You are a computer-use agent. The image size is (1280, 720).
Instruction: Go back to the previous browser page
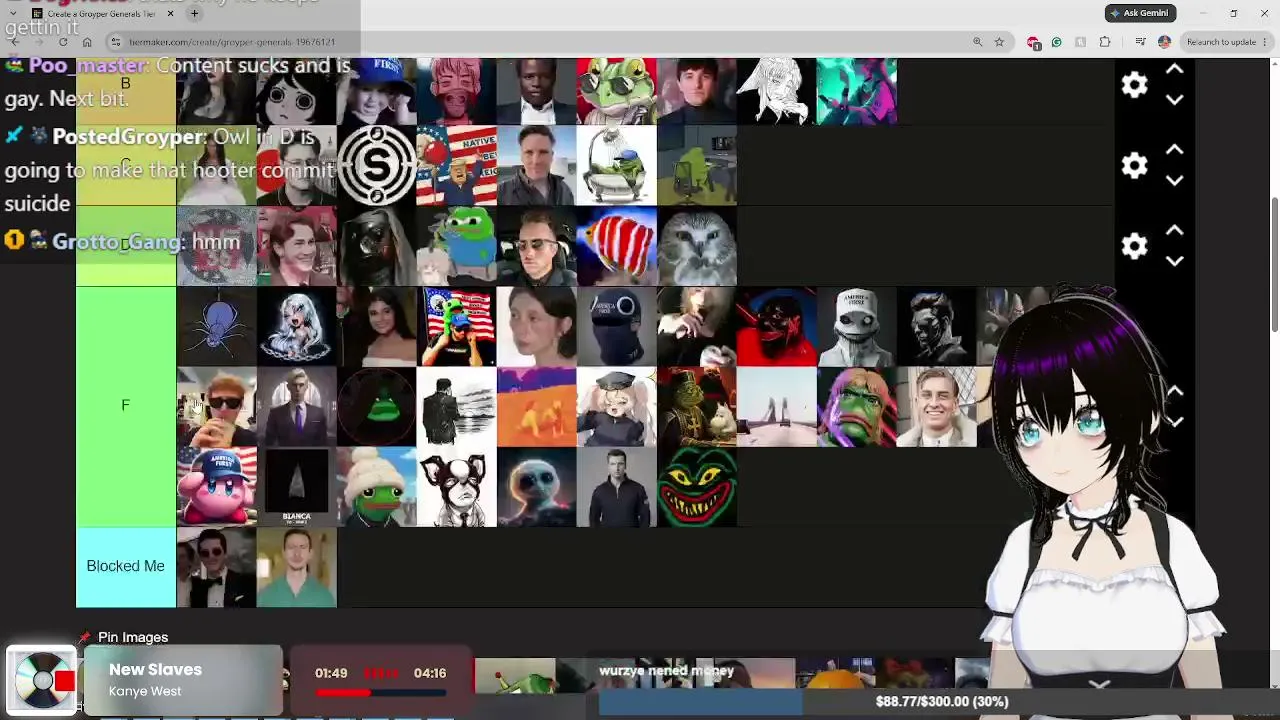point(14,42)
